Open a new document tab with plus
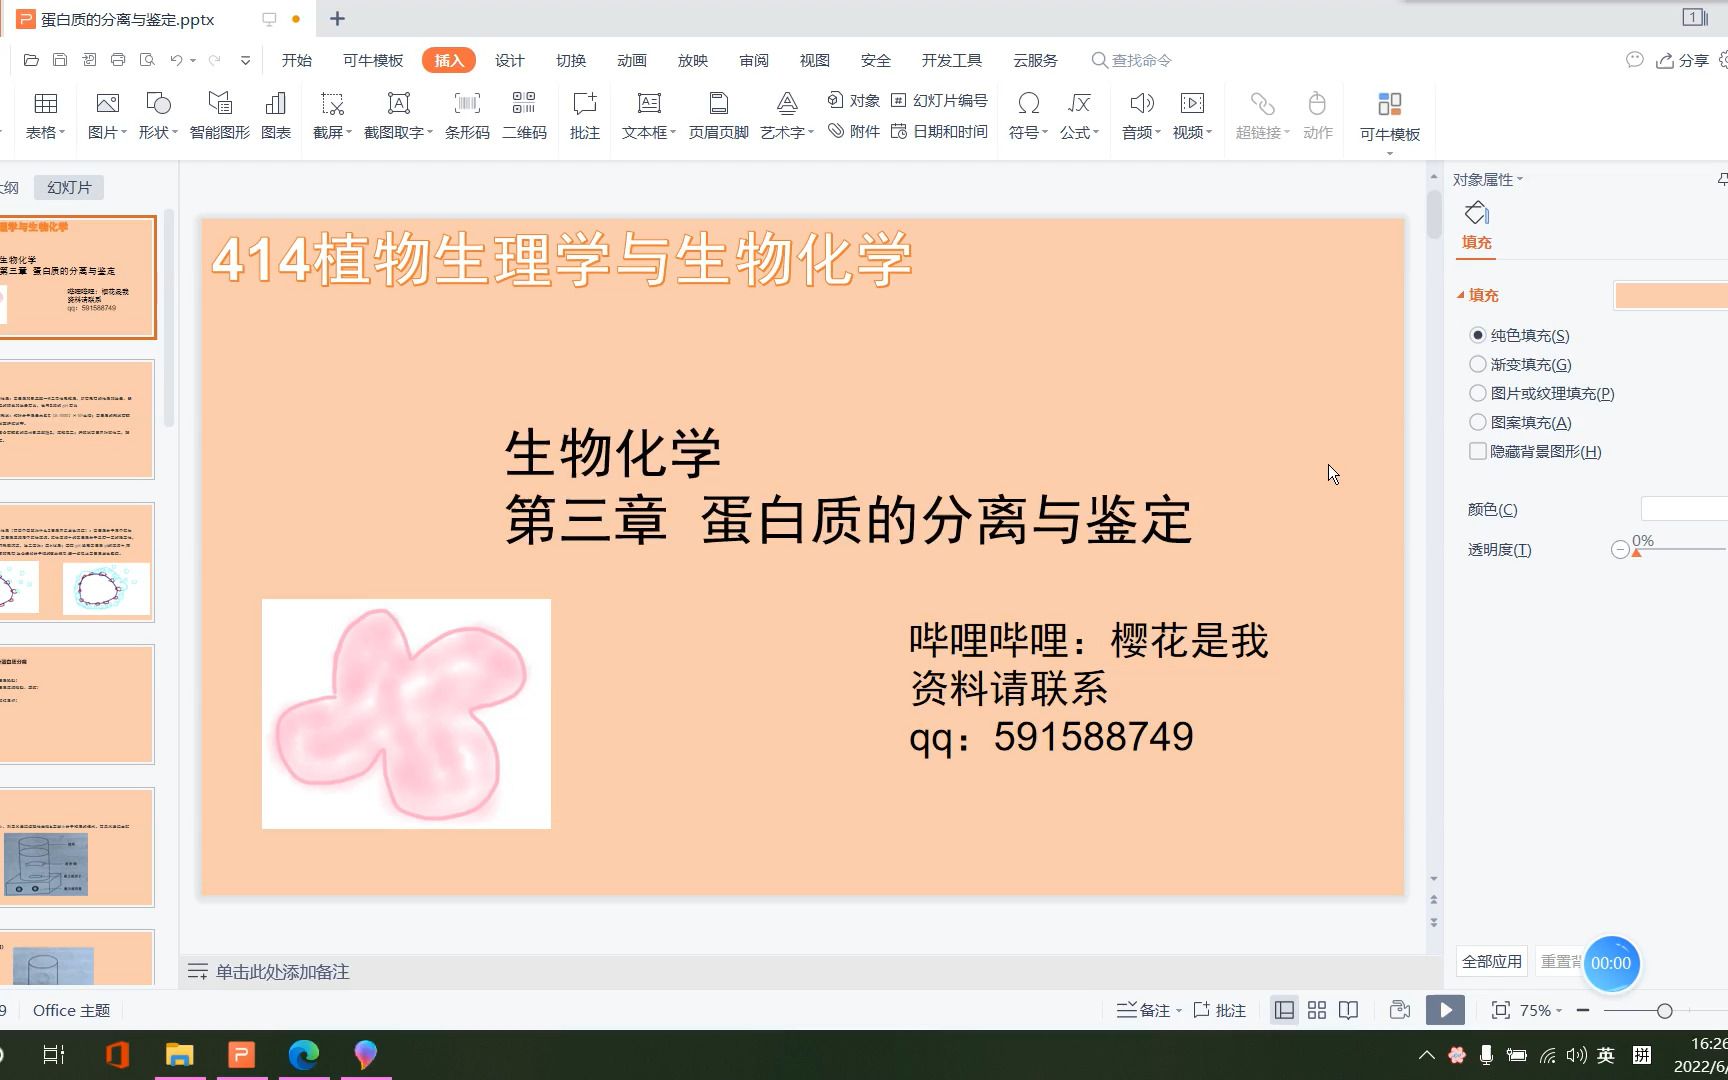 tap(338, 18)
